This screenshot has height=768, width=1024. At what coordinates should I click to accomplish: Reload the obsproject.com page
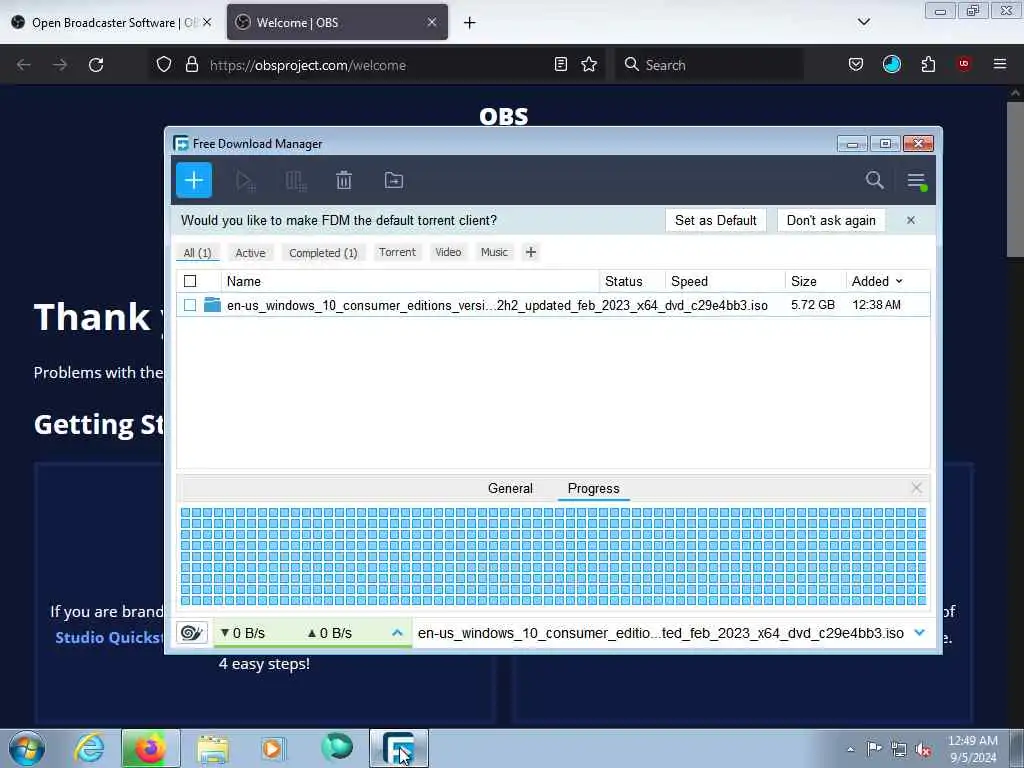(x=96, y=65)
